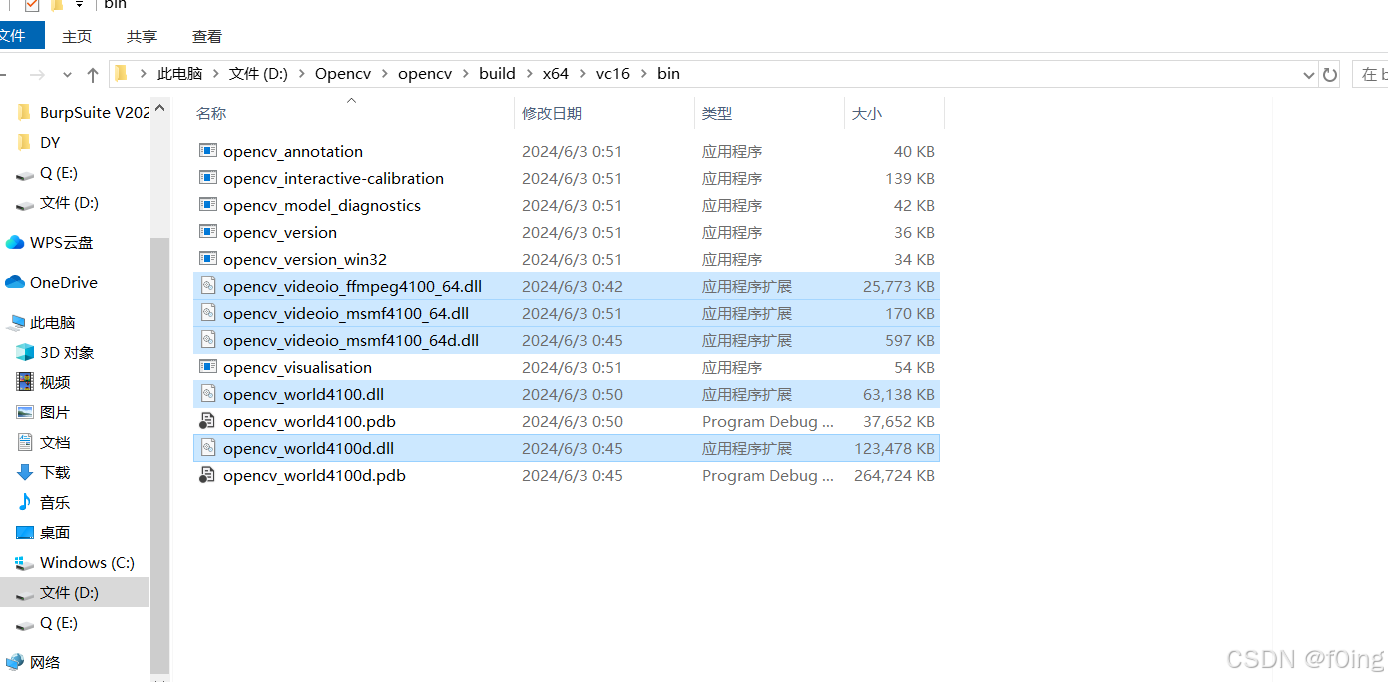The image size is (1388, 682).
Task: Open the quick access toolbar customize dropdown
Action: [x=79, y=5]
